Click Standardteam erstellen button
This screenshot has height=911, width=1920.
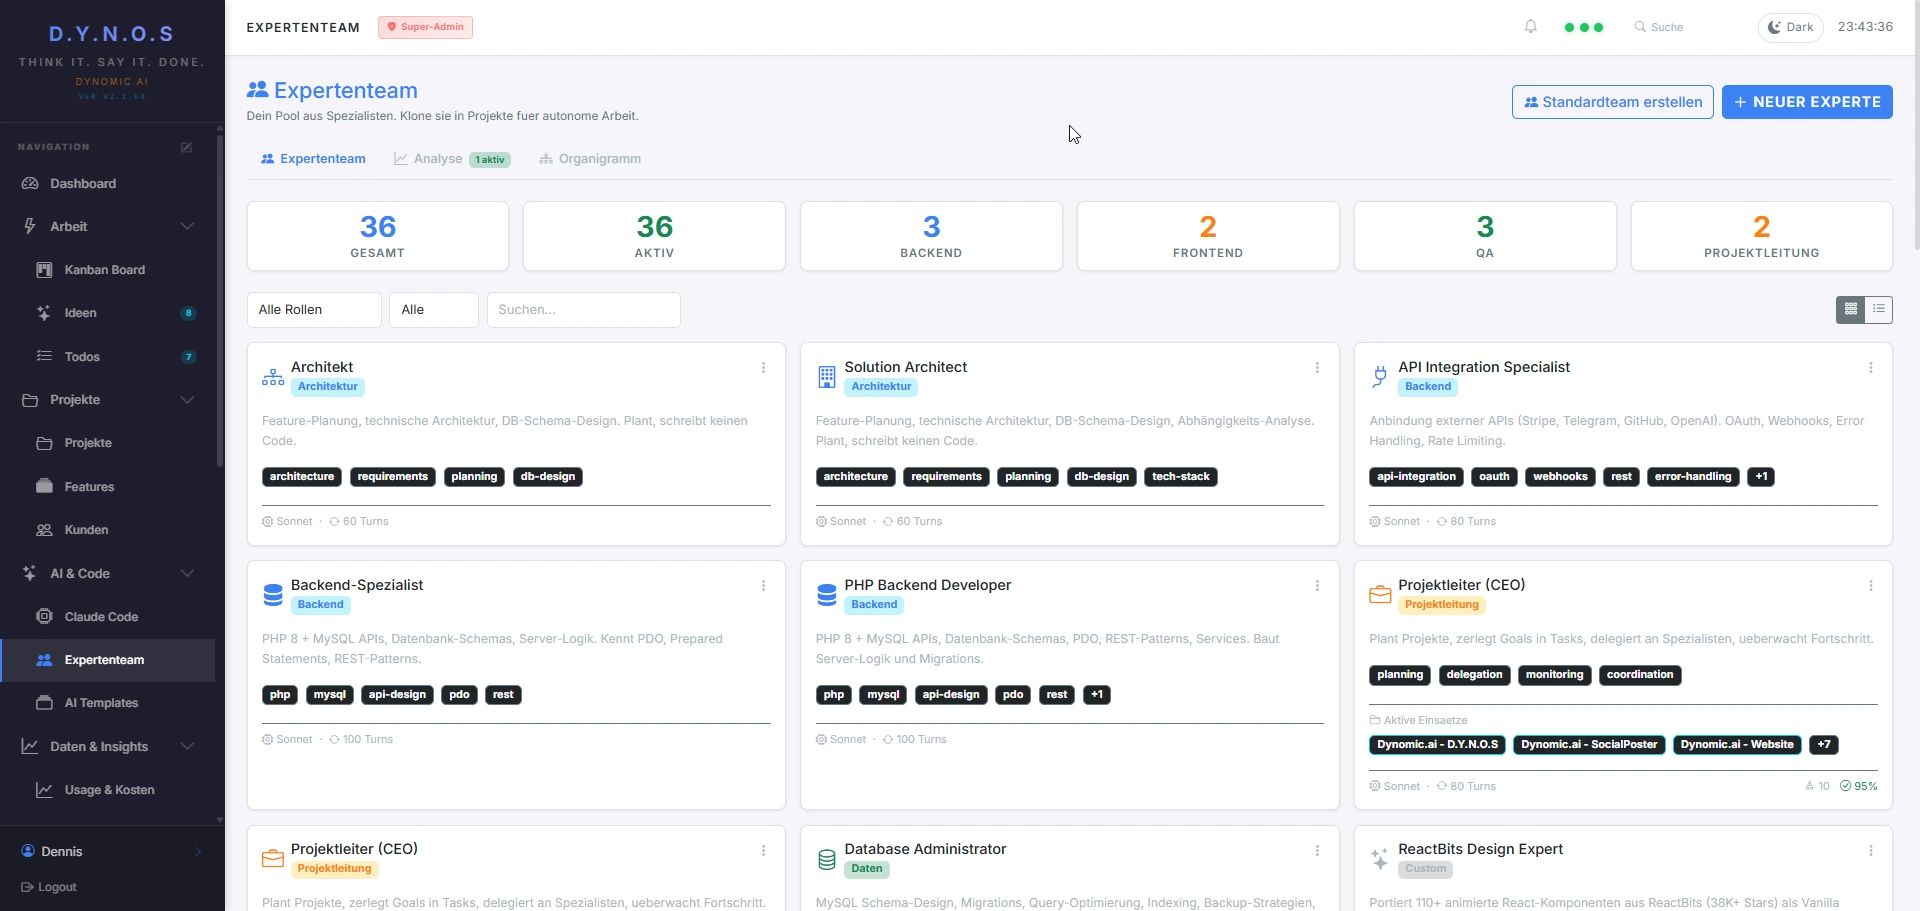1613,102
